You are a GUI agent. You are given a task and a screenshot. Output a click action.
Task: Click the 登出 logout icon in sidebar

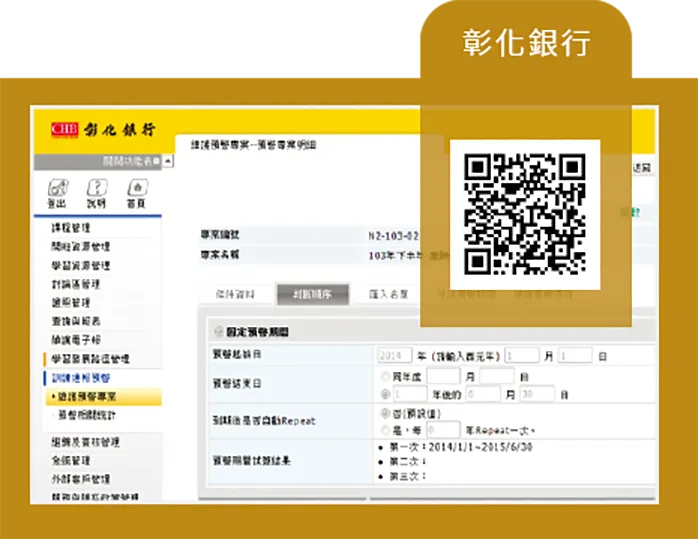57,188
